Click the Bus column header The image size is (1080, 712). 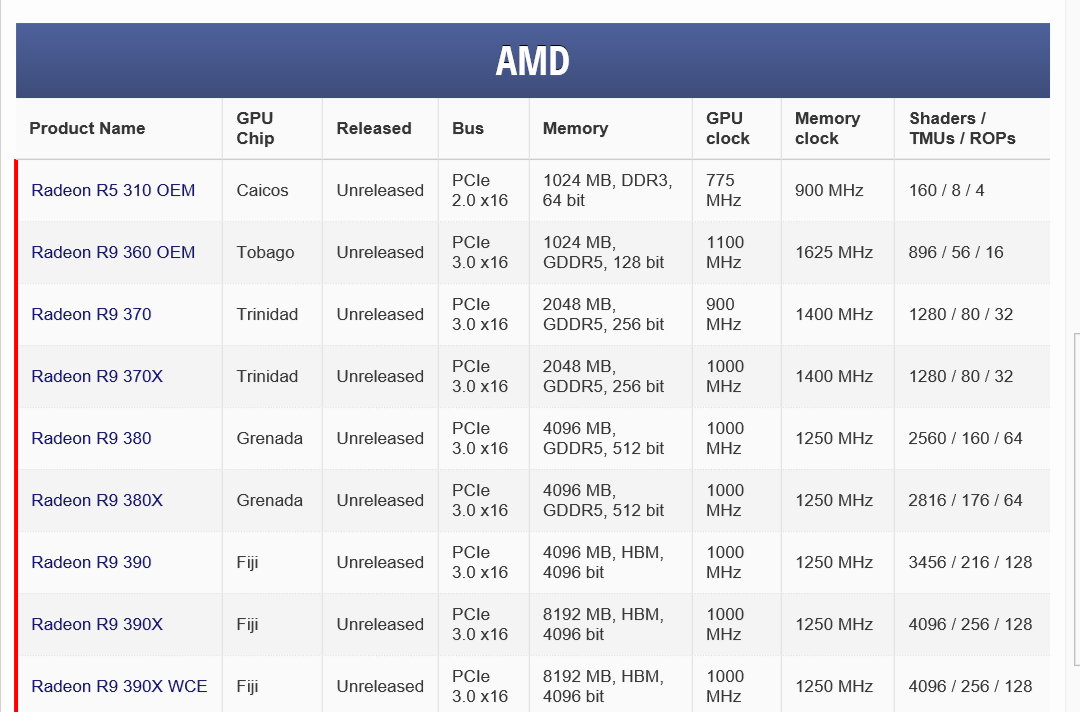[468, 128]
